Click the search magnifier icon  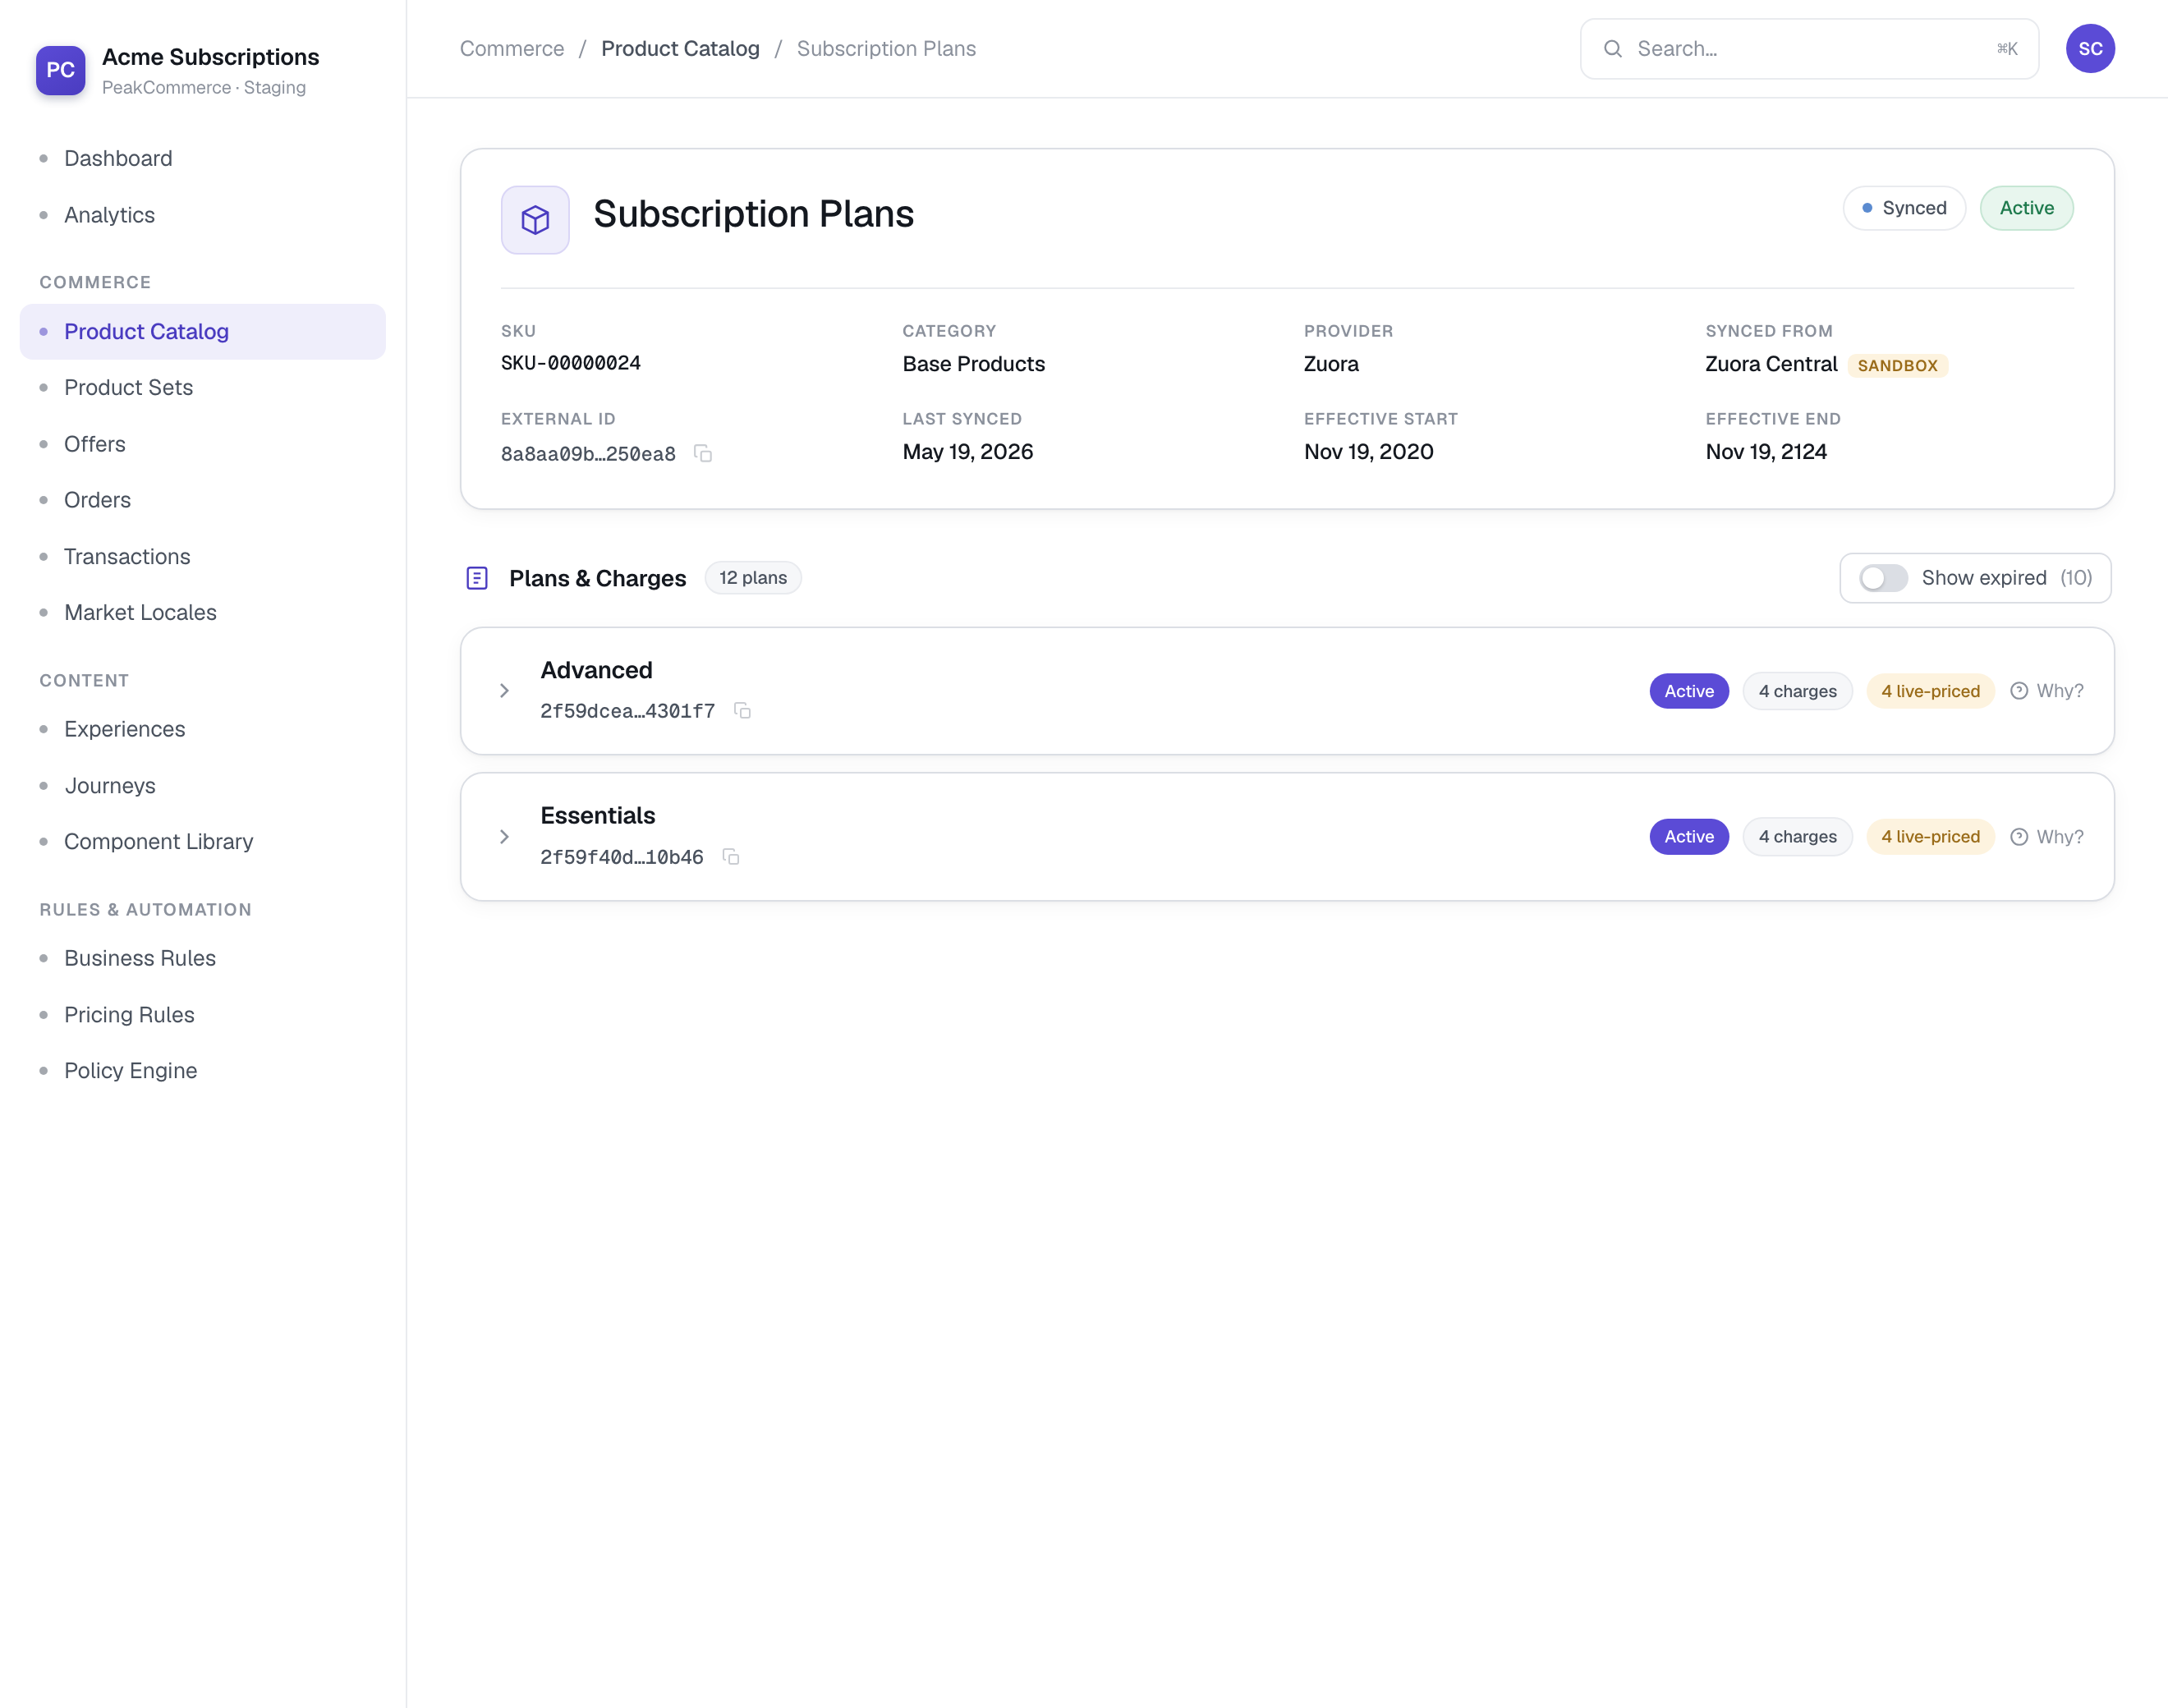click(x=1613, y=49)
